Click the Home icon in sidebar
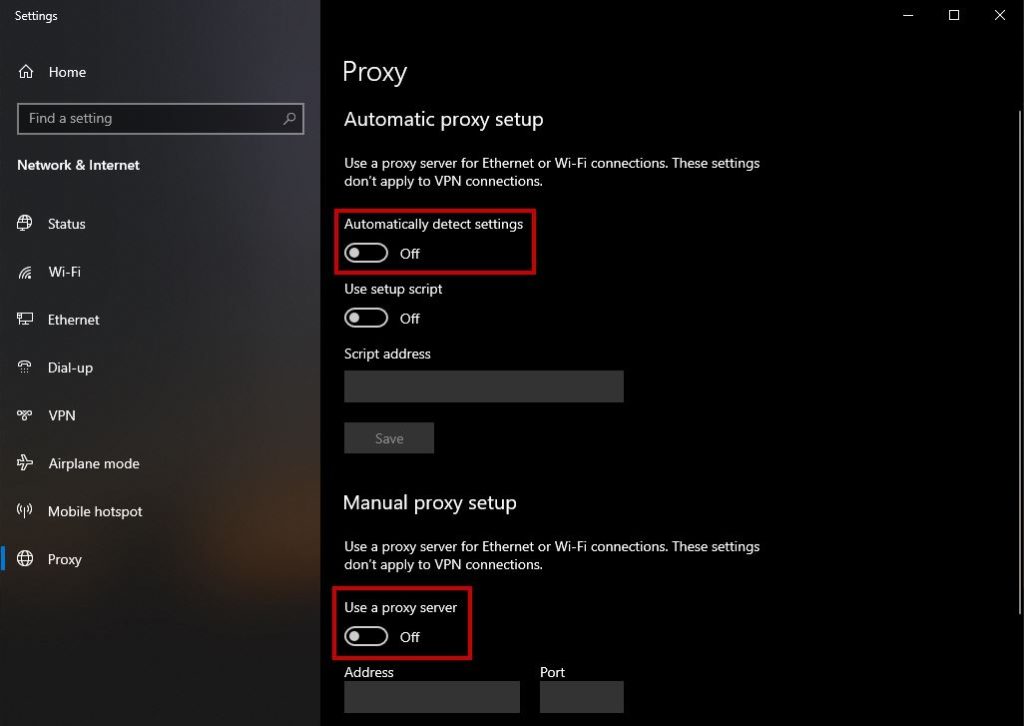The height and width of the screenshot is (726, 1024). click(x=26, y=72)
